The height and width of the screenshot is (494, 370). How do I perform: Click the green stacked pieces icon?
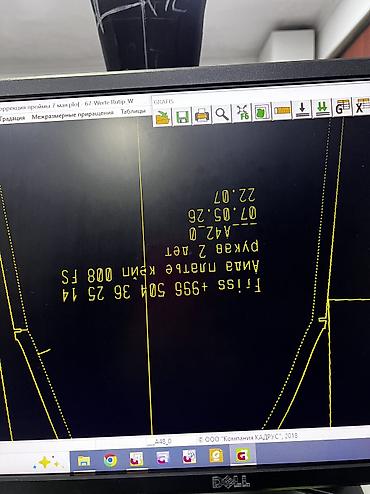(x=262, y=111)
